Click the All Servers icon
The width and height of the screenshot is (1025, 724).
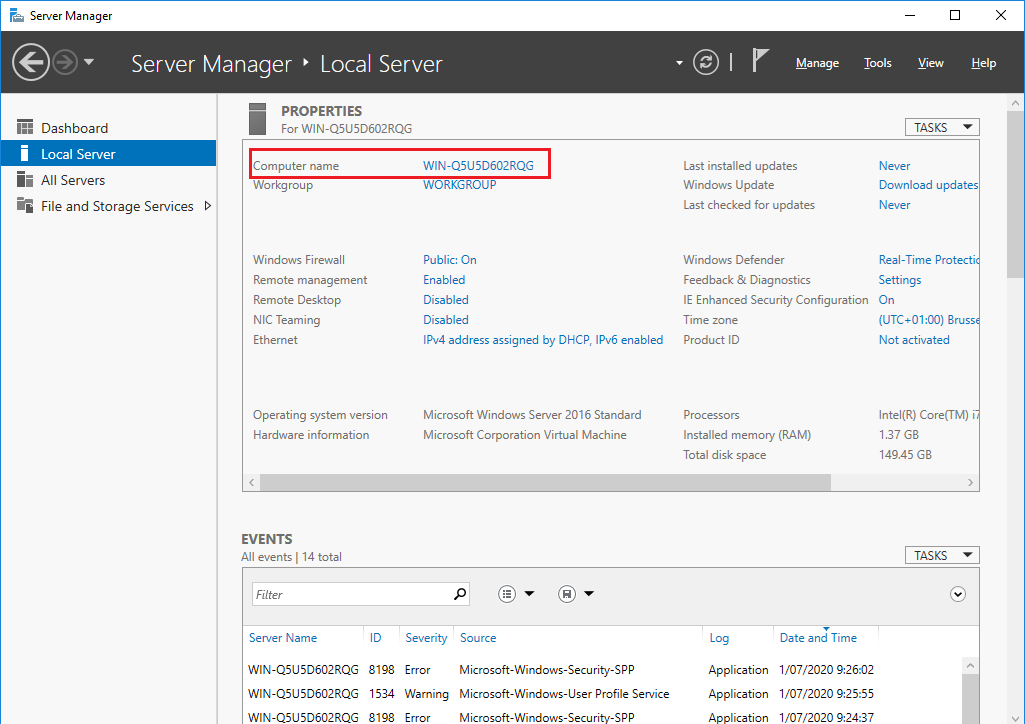(25, 179)
